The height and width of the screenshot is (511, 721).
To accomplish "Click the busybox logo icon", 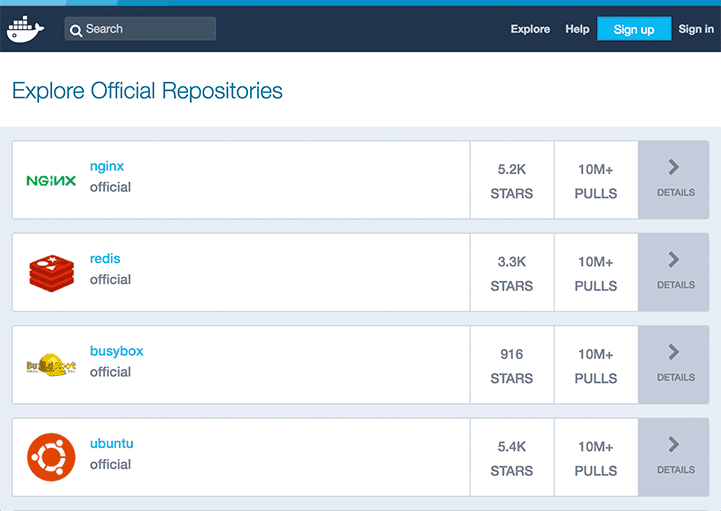I will coord(51,365).
